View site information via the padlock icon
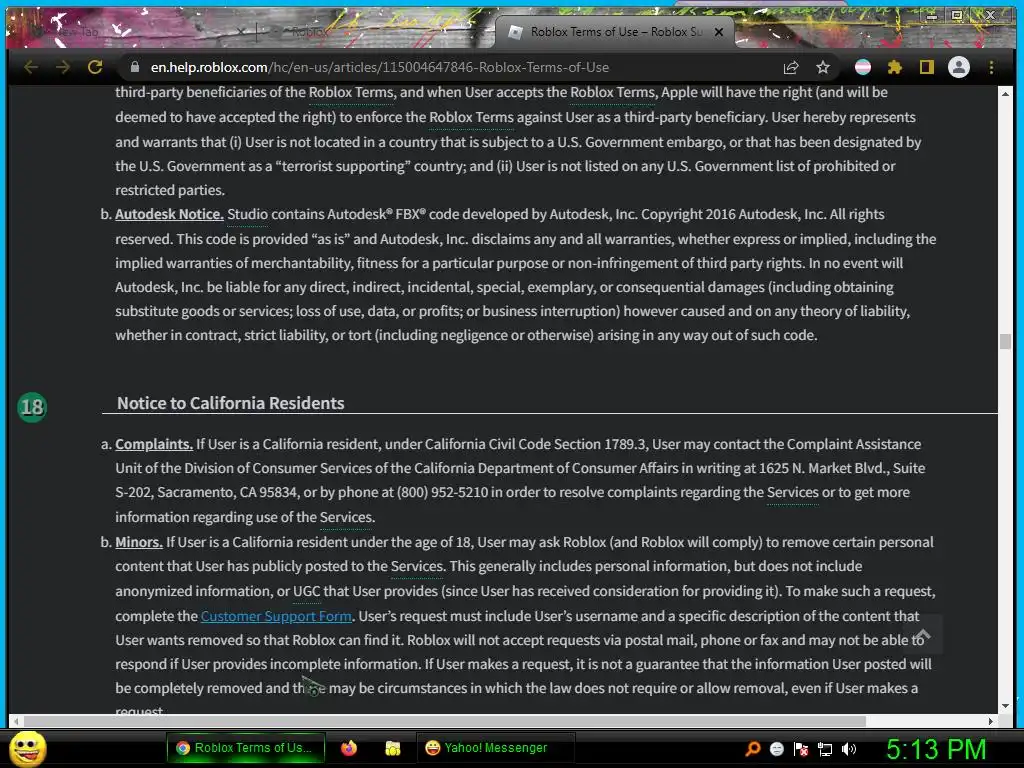Viewport: 1024px width, 768px height. click(135, 67)
